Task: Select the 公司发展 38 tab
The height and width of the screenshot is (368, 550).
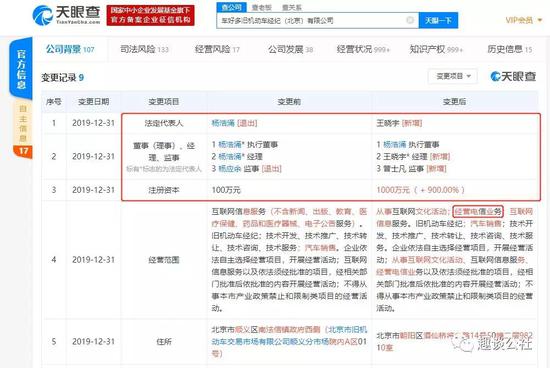Action: (x=290, y=49)
